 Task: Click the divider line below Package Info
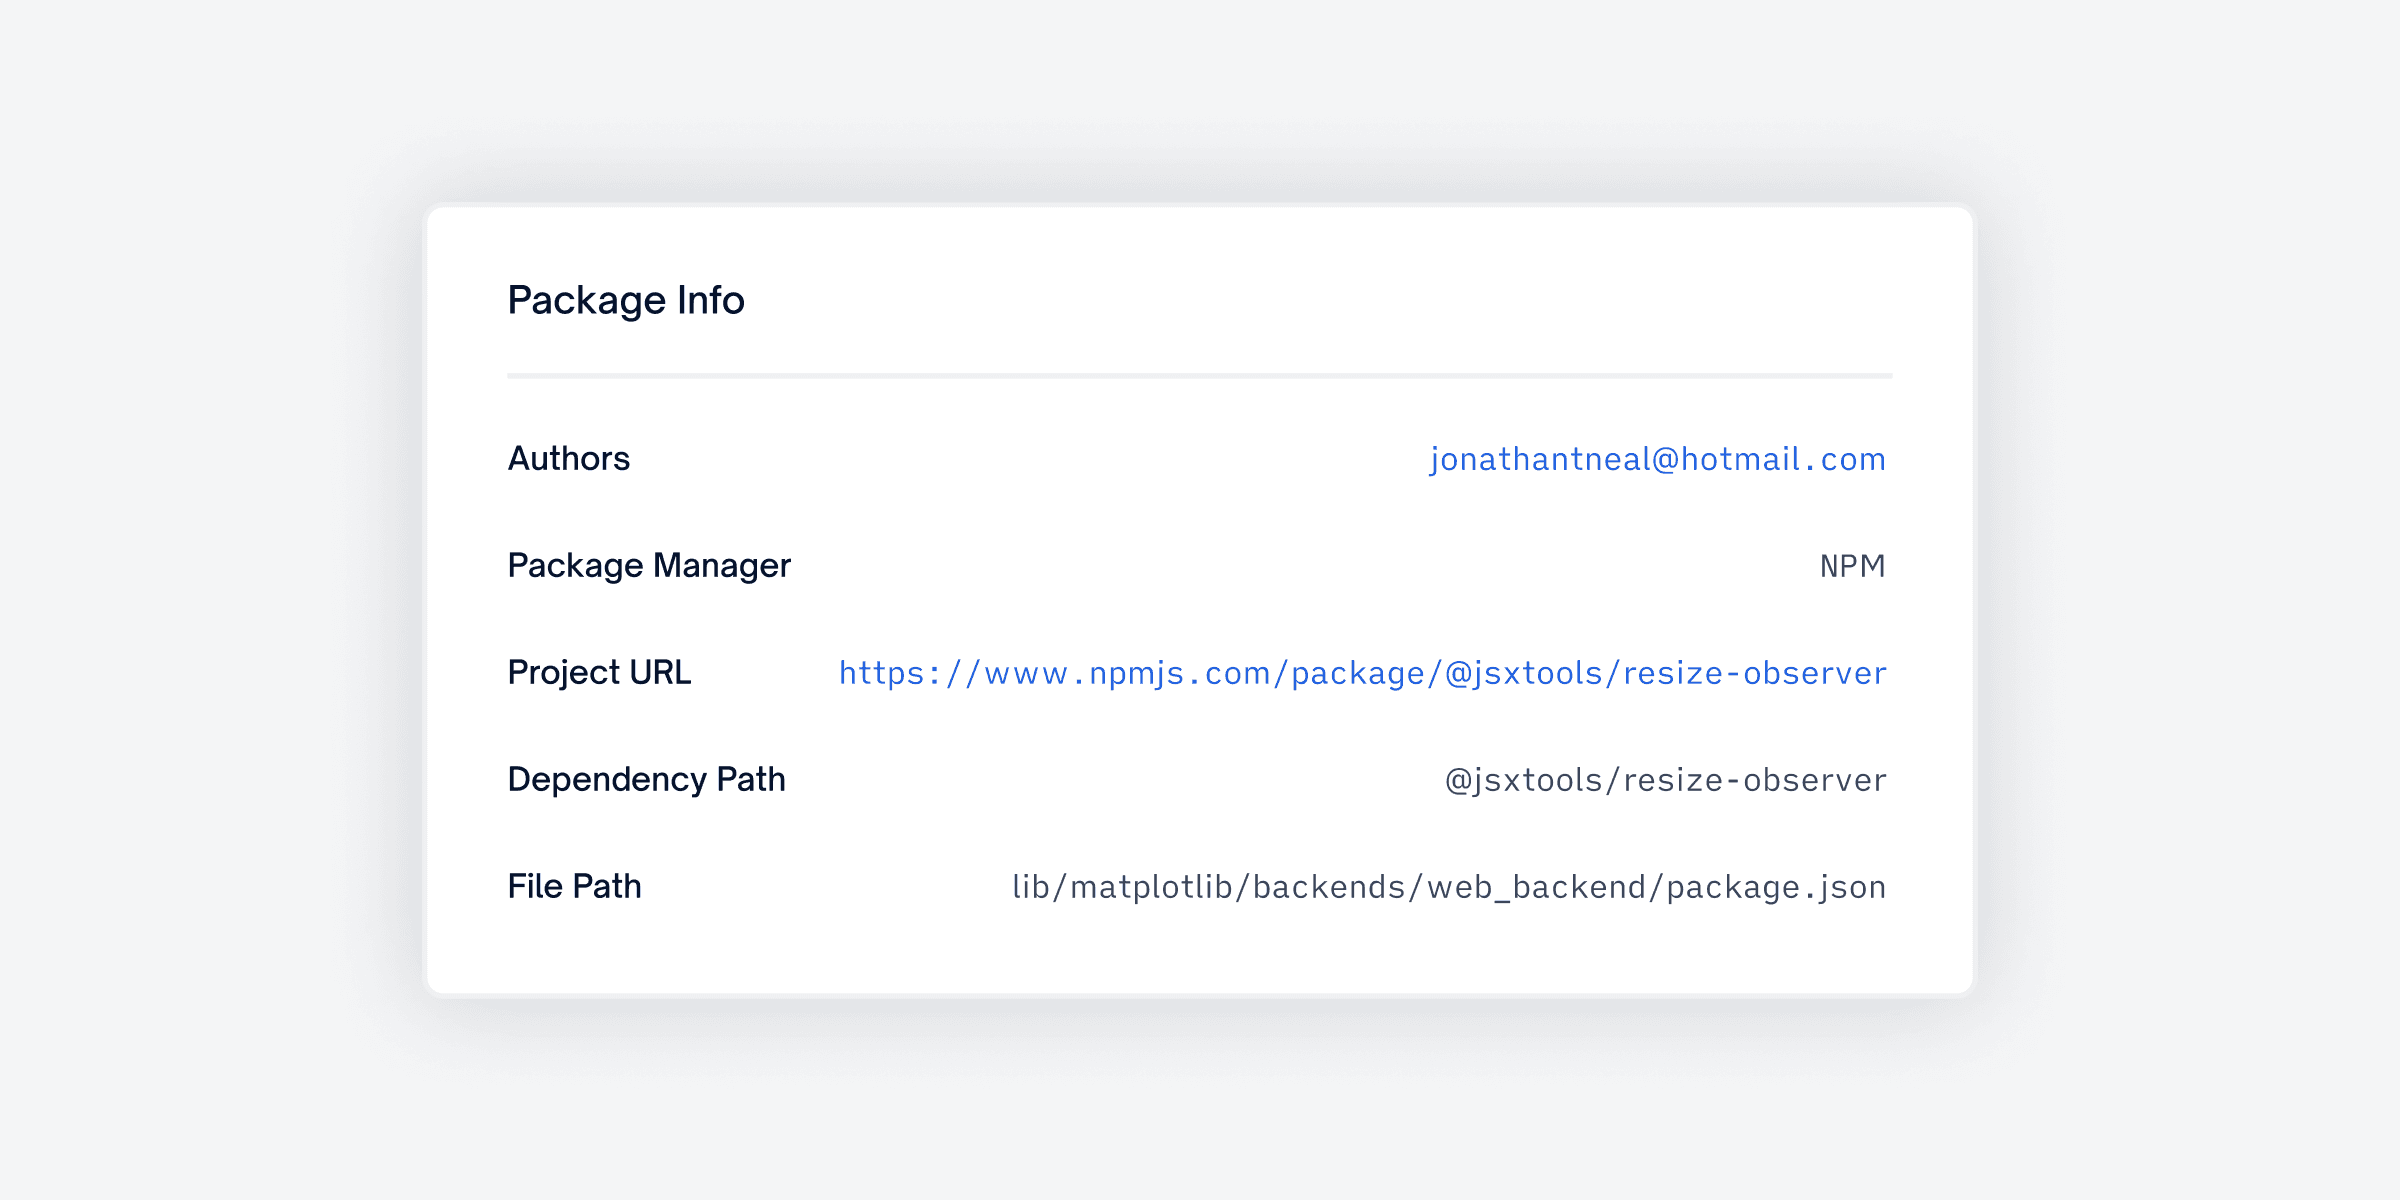point(1200,376)
